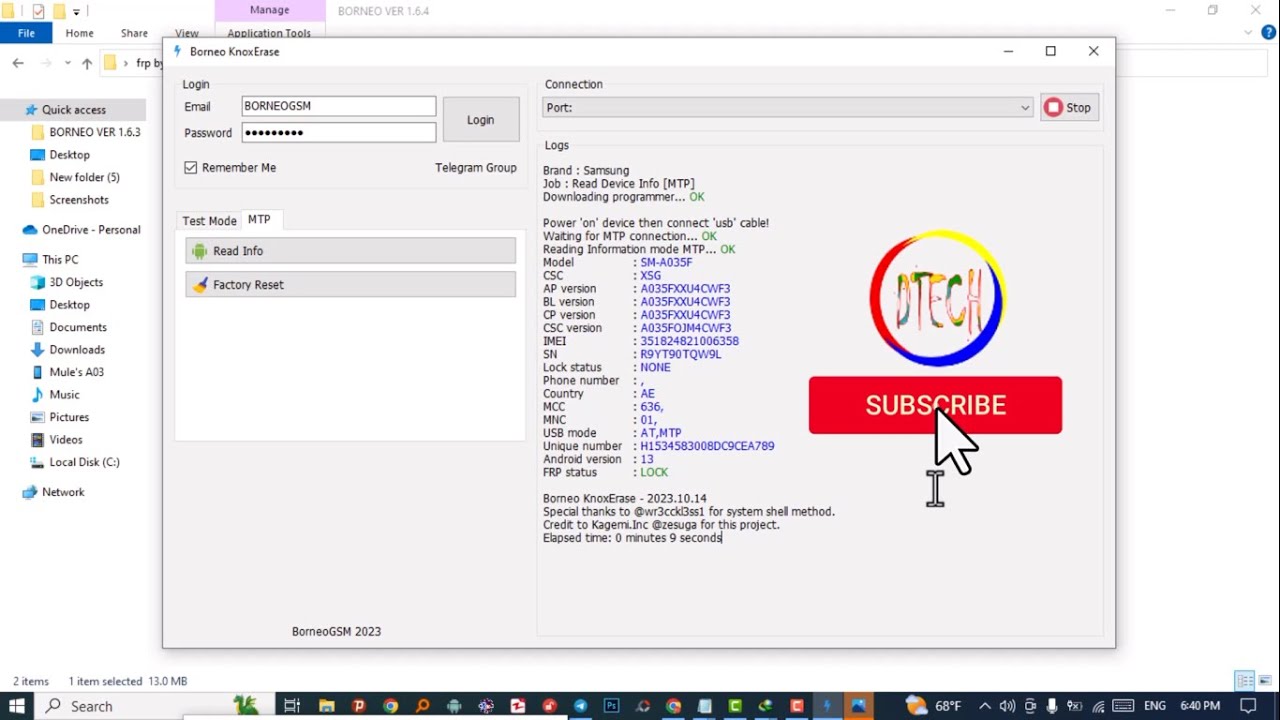Viewport: 1280px width, 720px height.
Task: Open Telegram from the taskbar
Action: (x=580, y=706)
